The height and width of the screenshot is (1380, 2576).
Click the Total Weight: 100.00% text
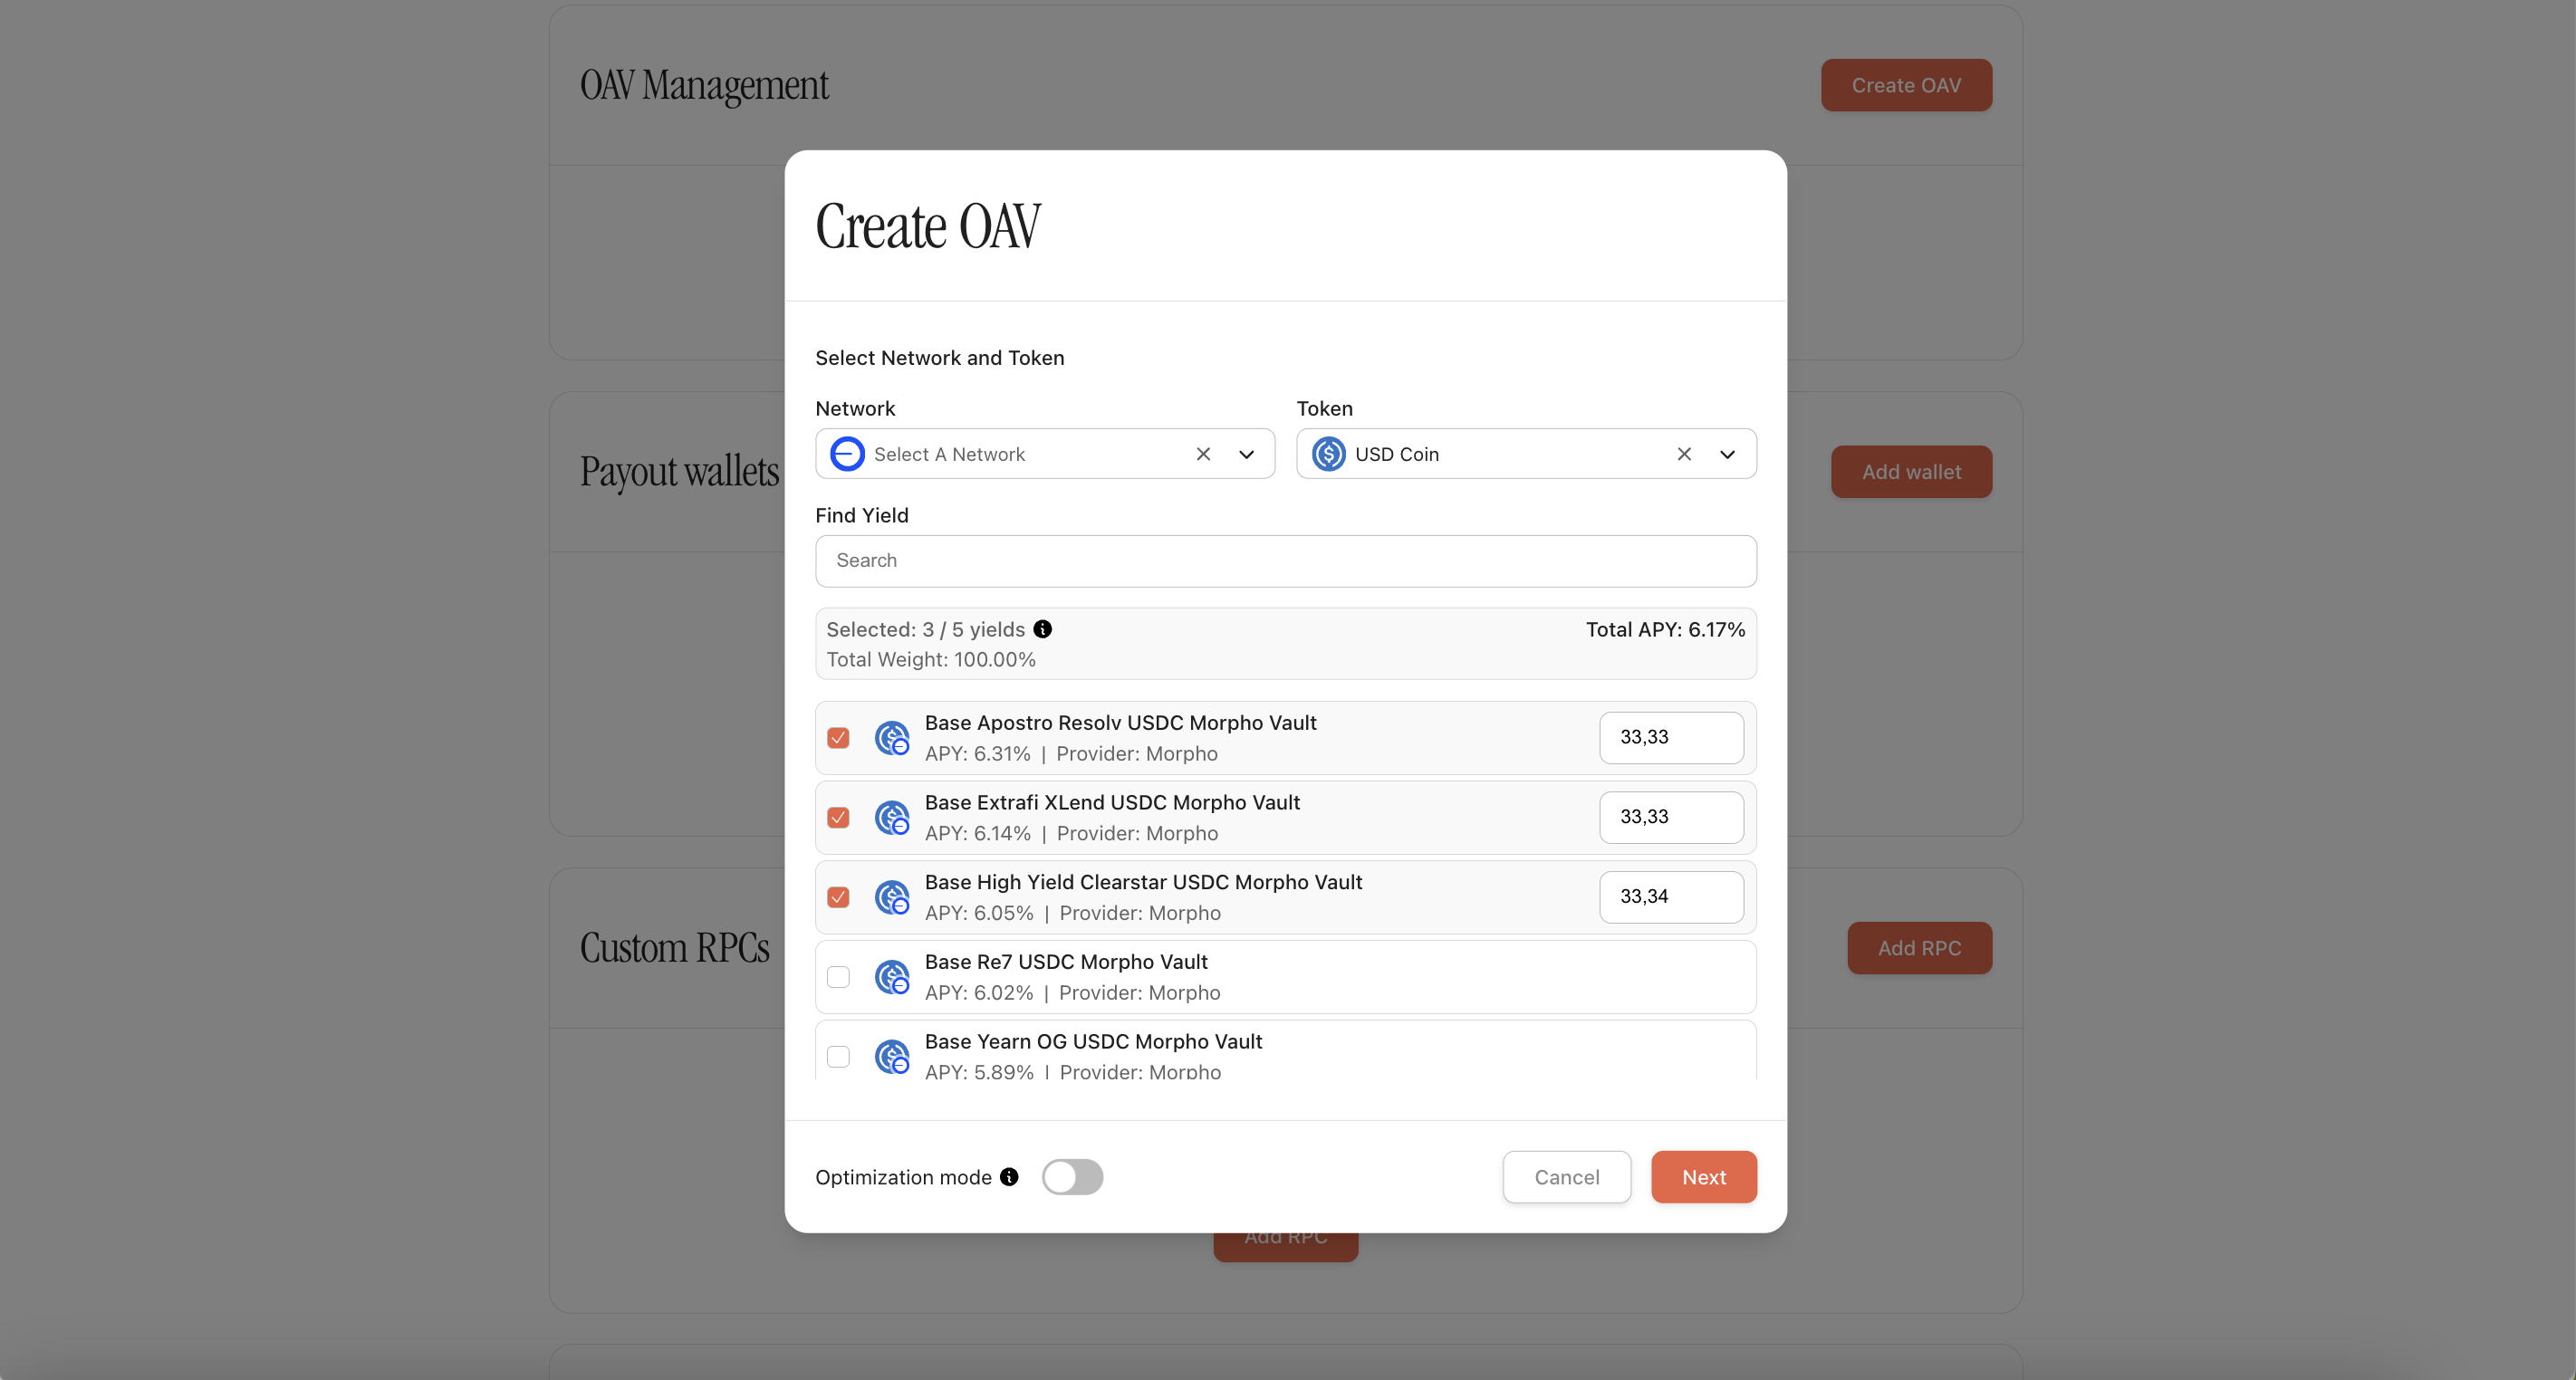click(930, 659)
